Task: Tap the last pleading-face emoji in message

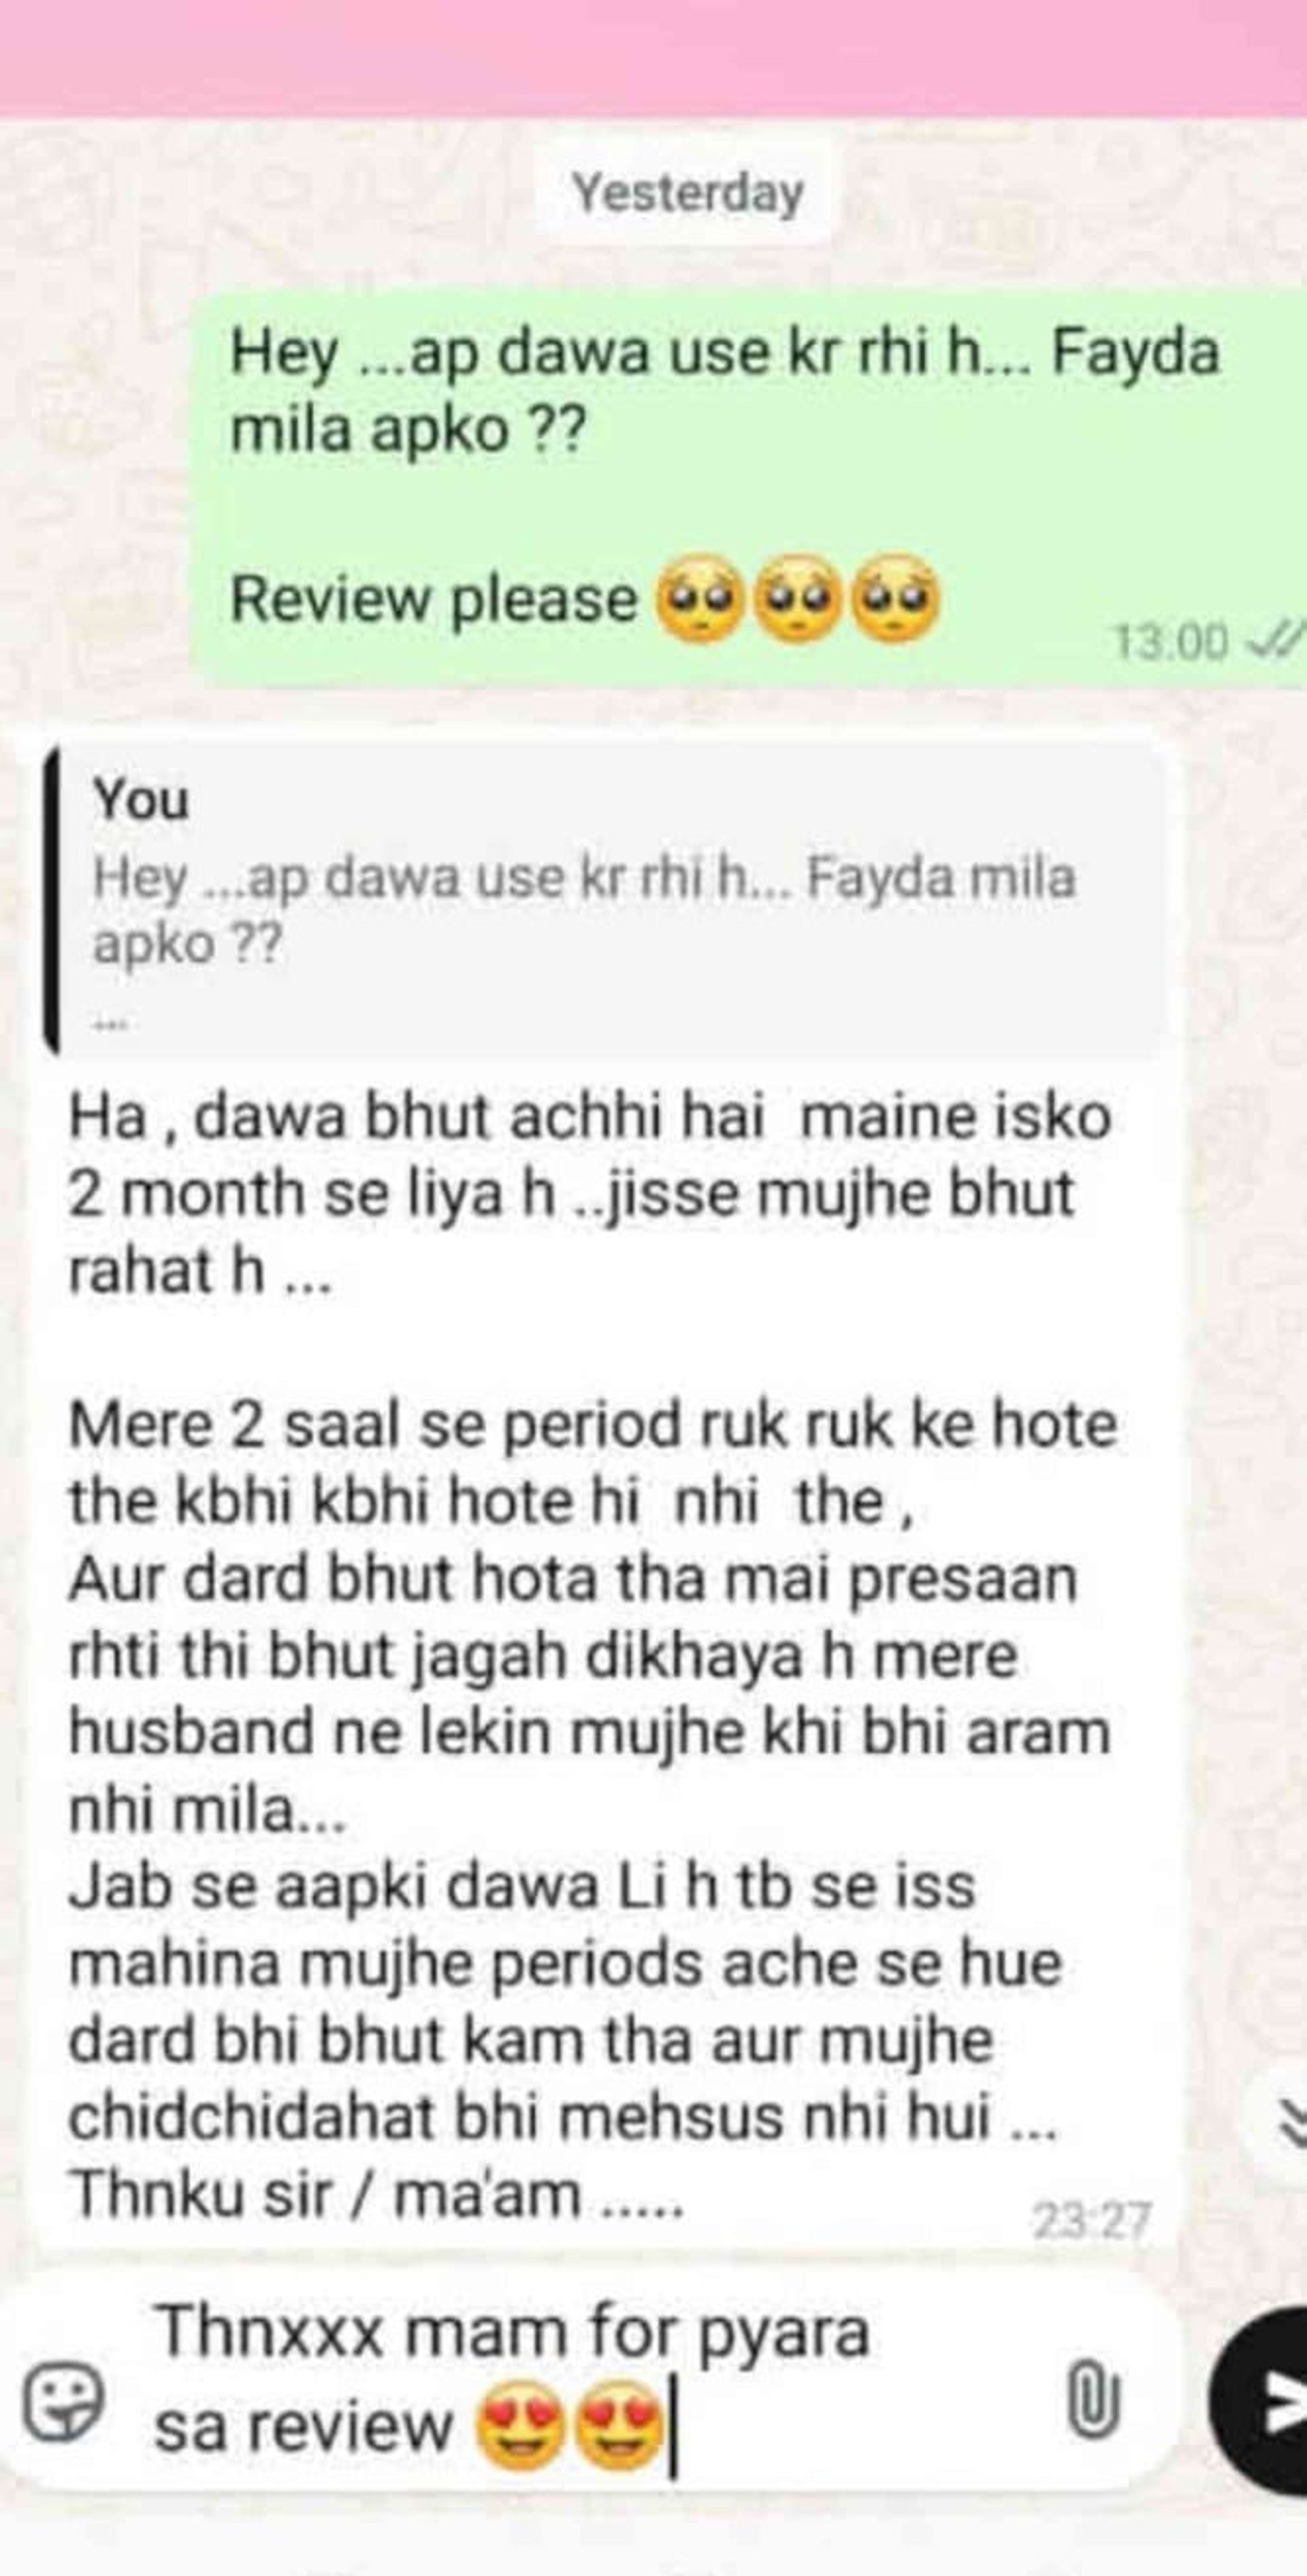Action: point(898,599)
